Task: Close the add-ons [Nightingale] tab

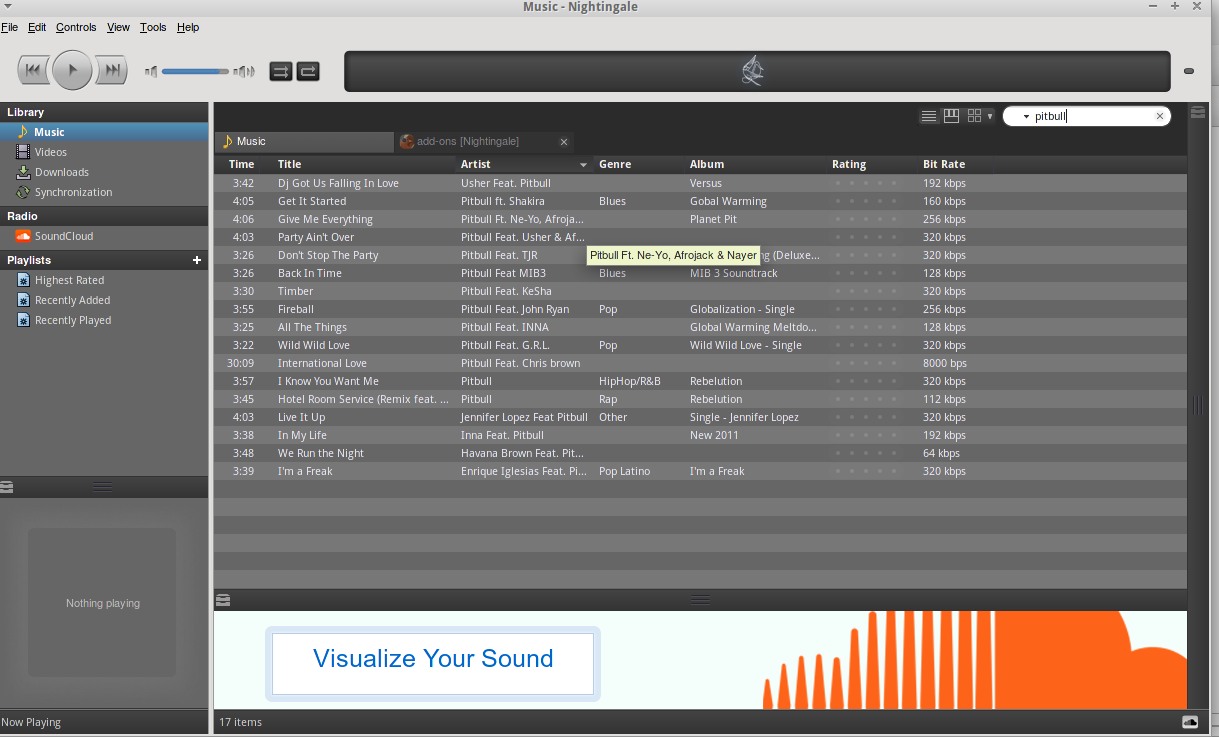Action: click(x=564, y=142)
